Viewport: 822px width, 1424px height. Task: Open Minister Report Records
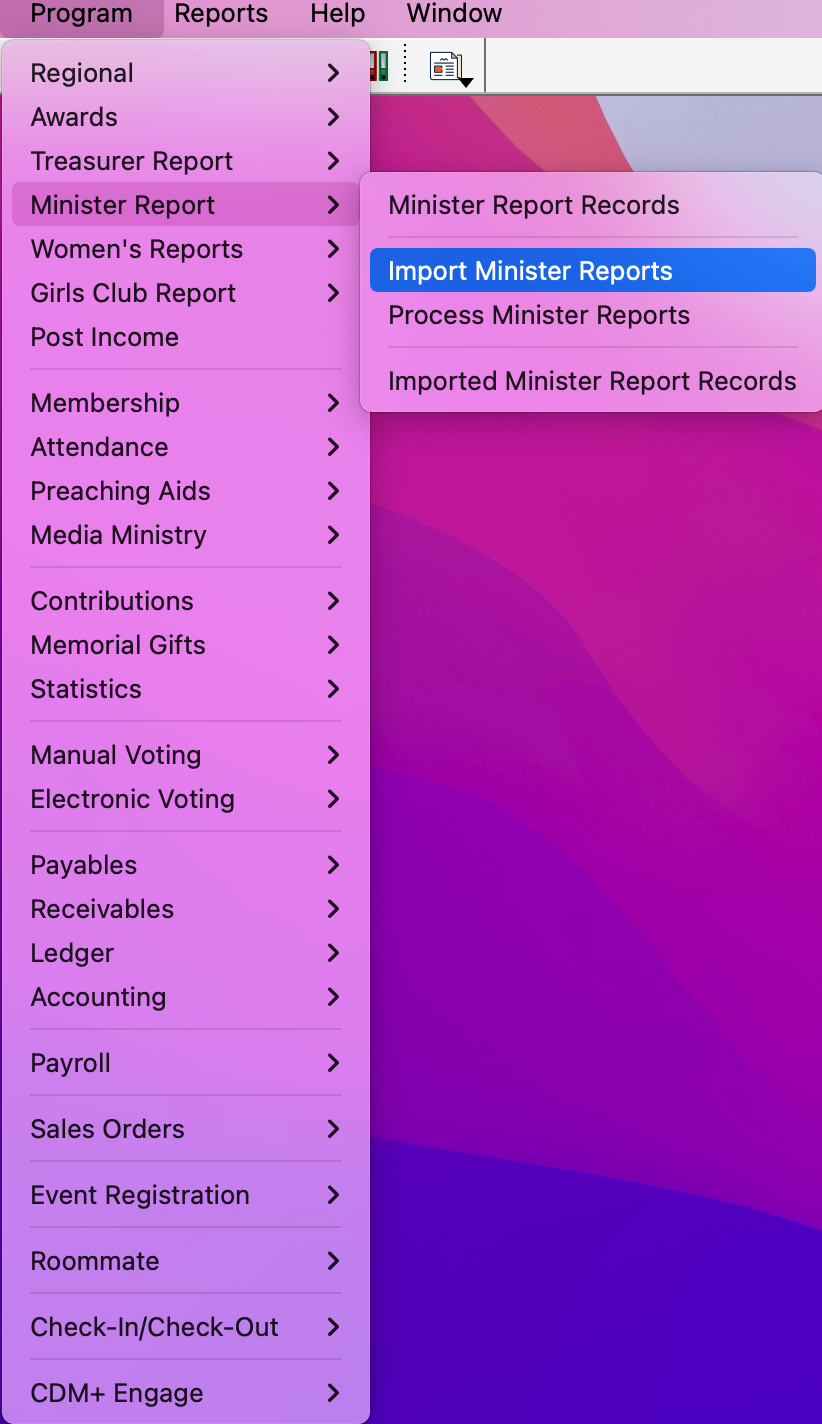coord(534,205)
